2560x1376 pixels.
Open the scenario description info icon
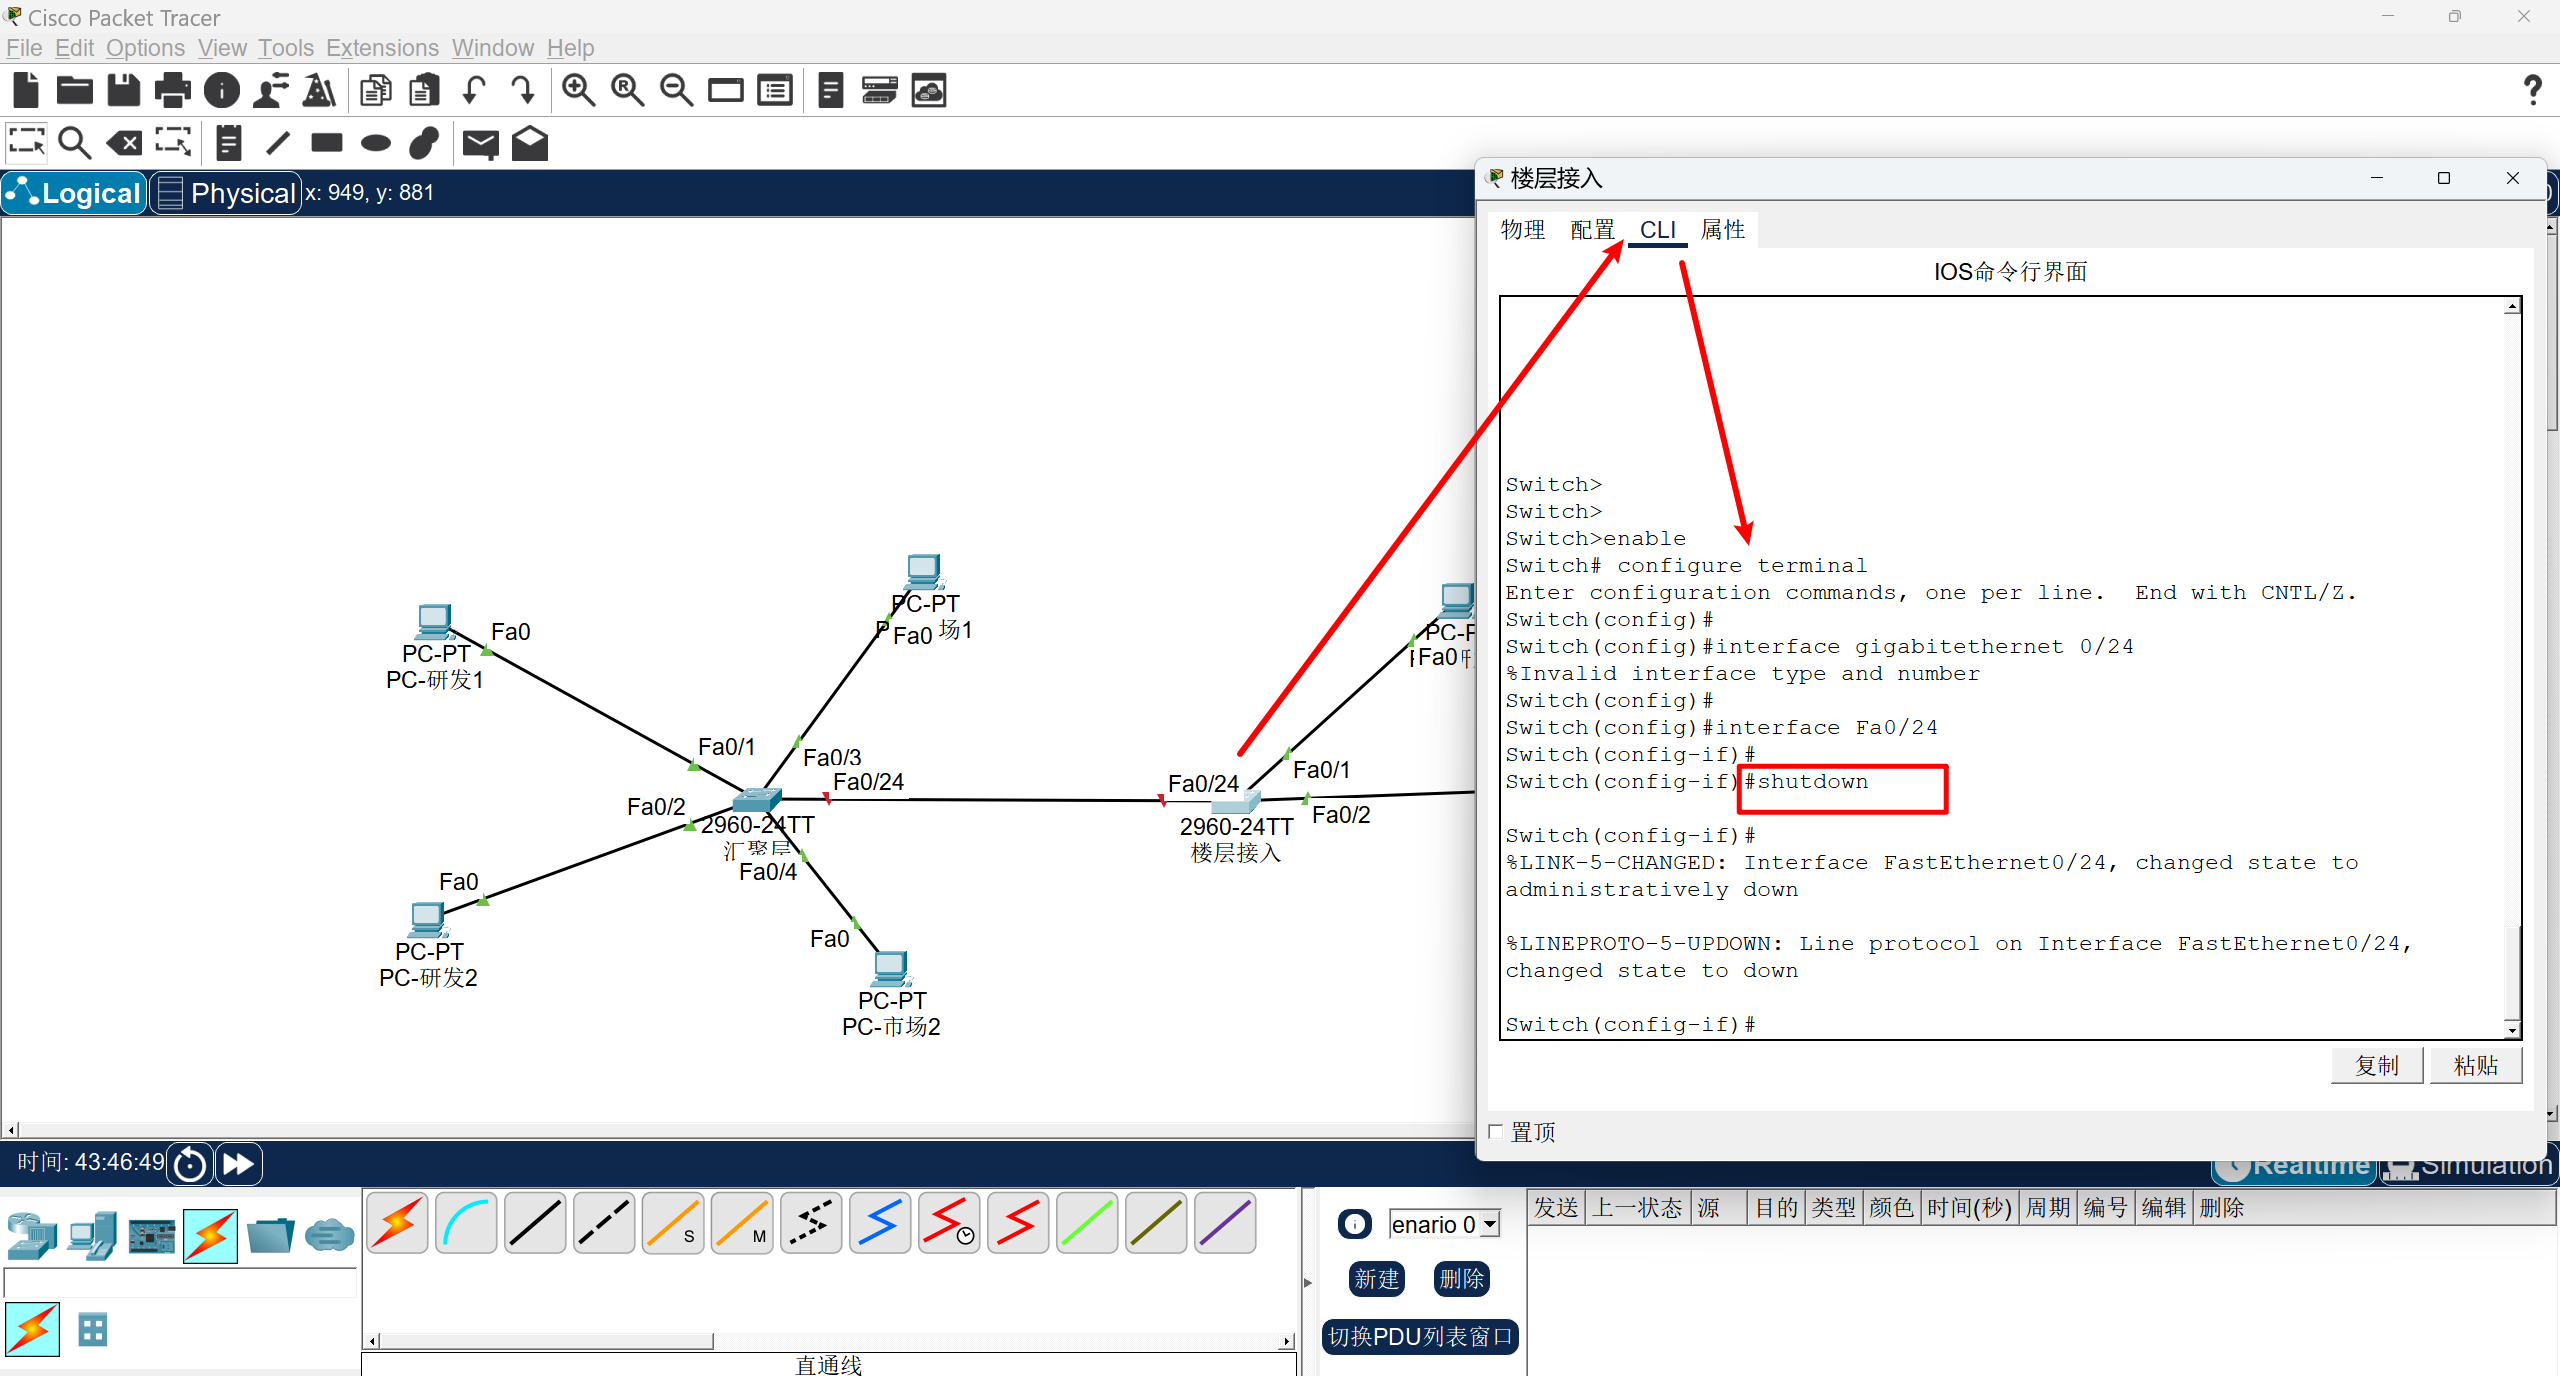pos(1354,1224)
